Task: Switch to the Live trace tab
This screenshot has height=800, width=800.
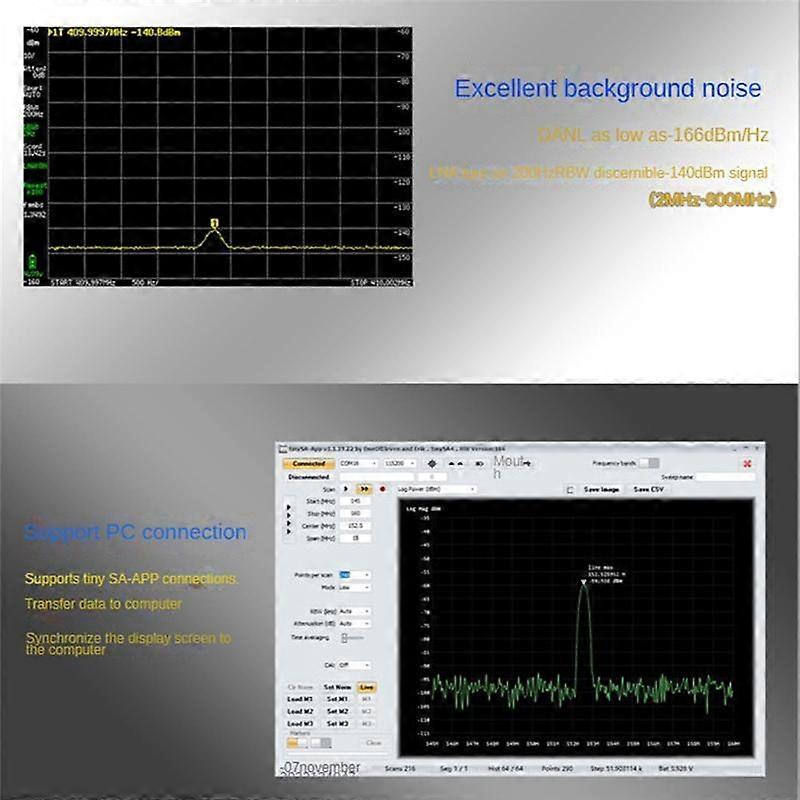Action: pyautogui.click(x=367, y=687)
